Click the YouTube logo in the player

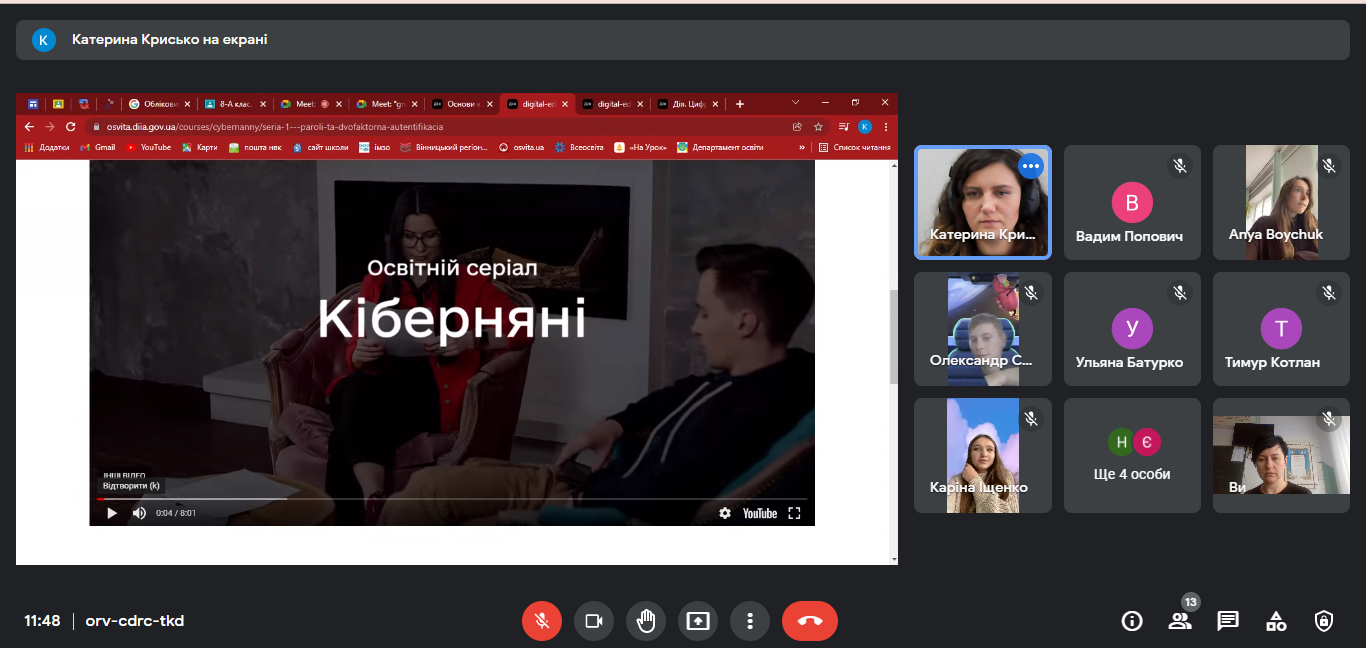pos(760,513)
